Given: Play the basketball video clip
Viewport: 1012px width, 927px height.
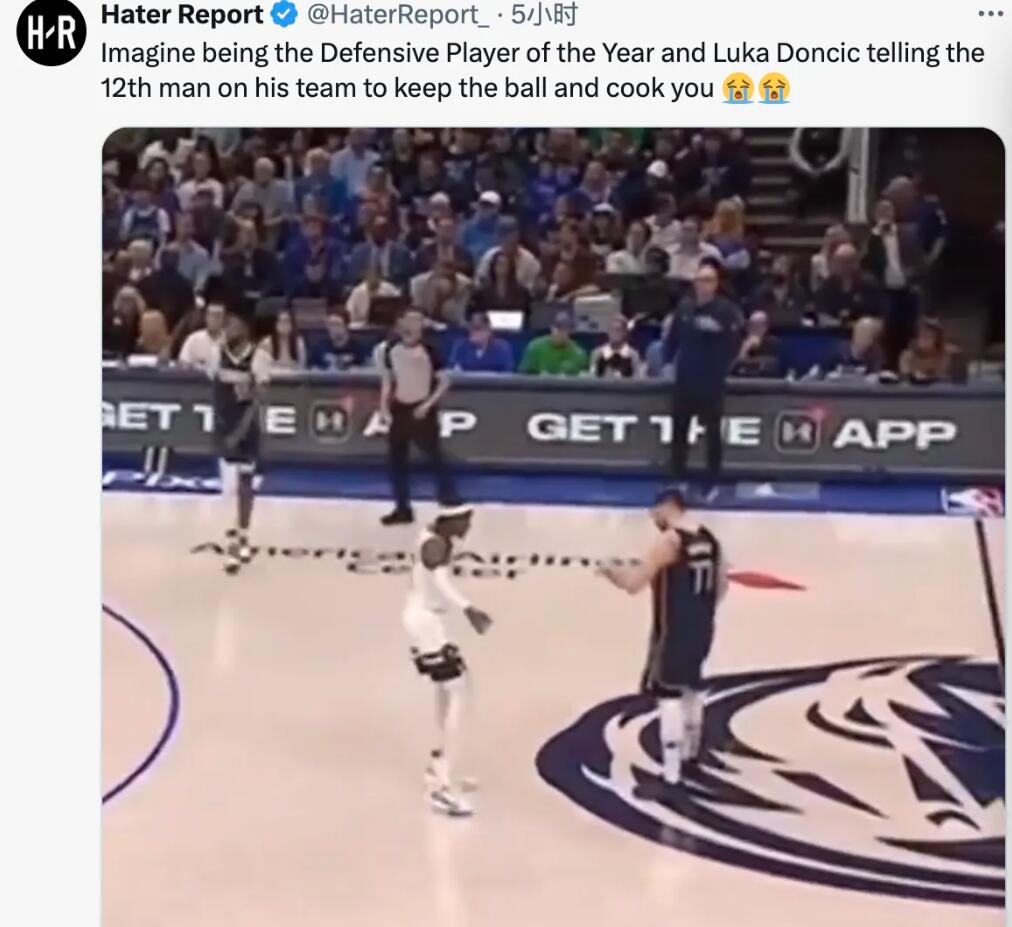Looking at the screenshot, I should point(553,527).
